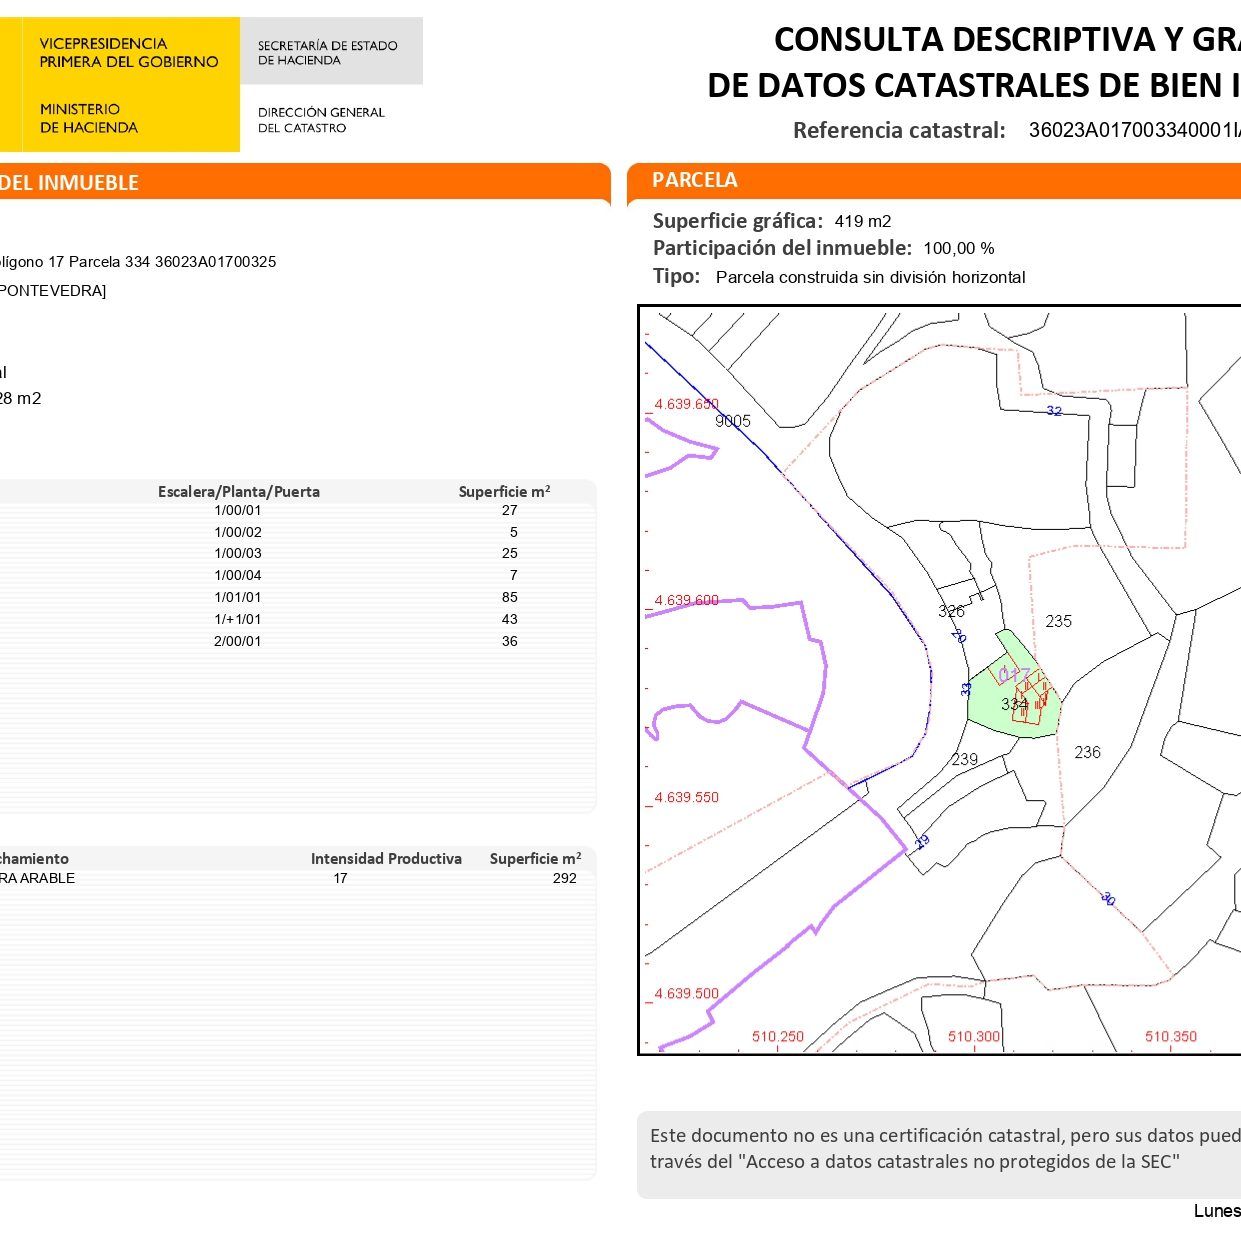
Task: Click surface value 27 in row 1/00/01
Action: (510, 510)
